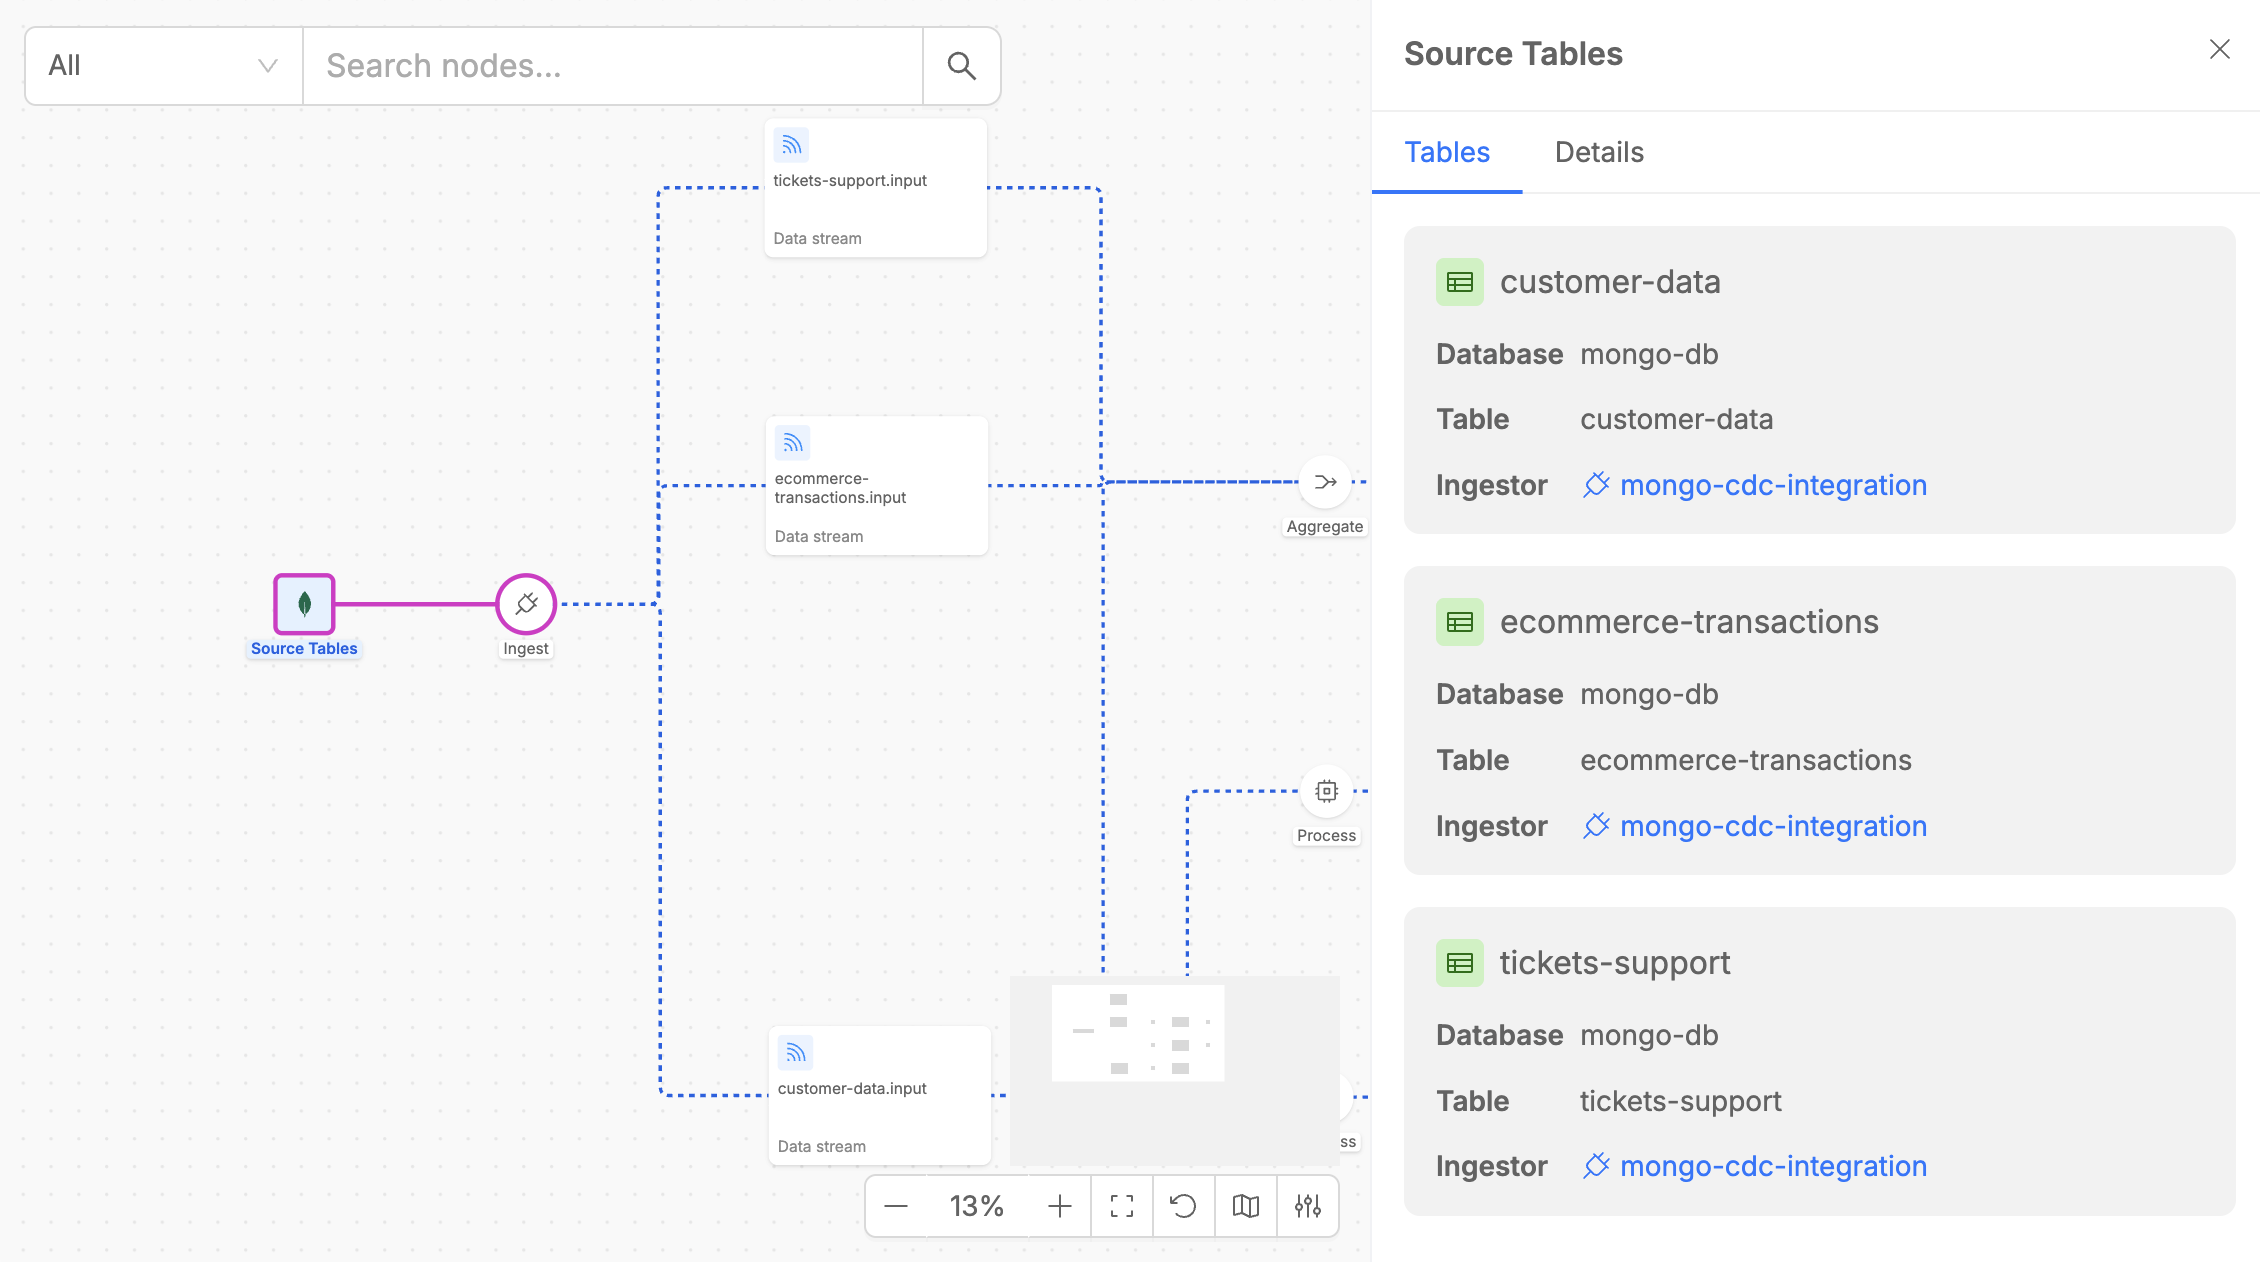The image size is (2260, 1262).
Task: Switch to the Details tab
Action: [x=1599, y=152]
